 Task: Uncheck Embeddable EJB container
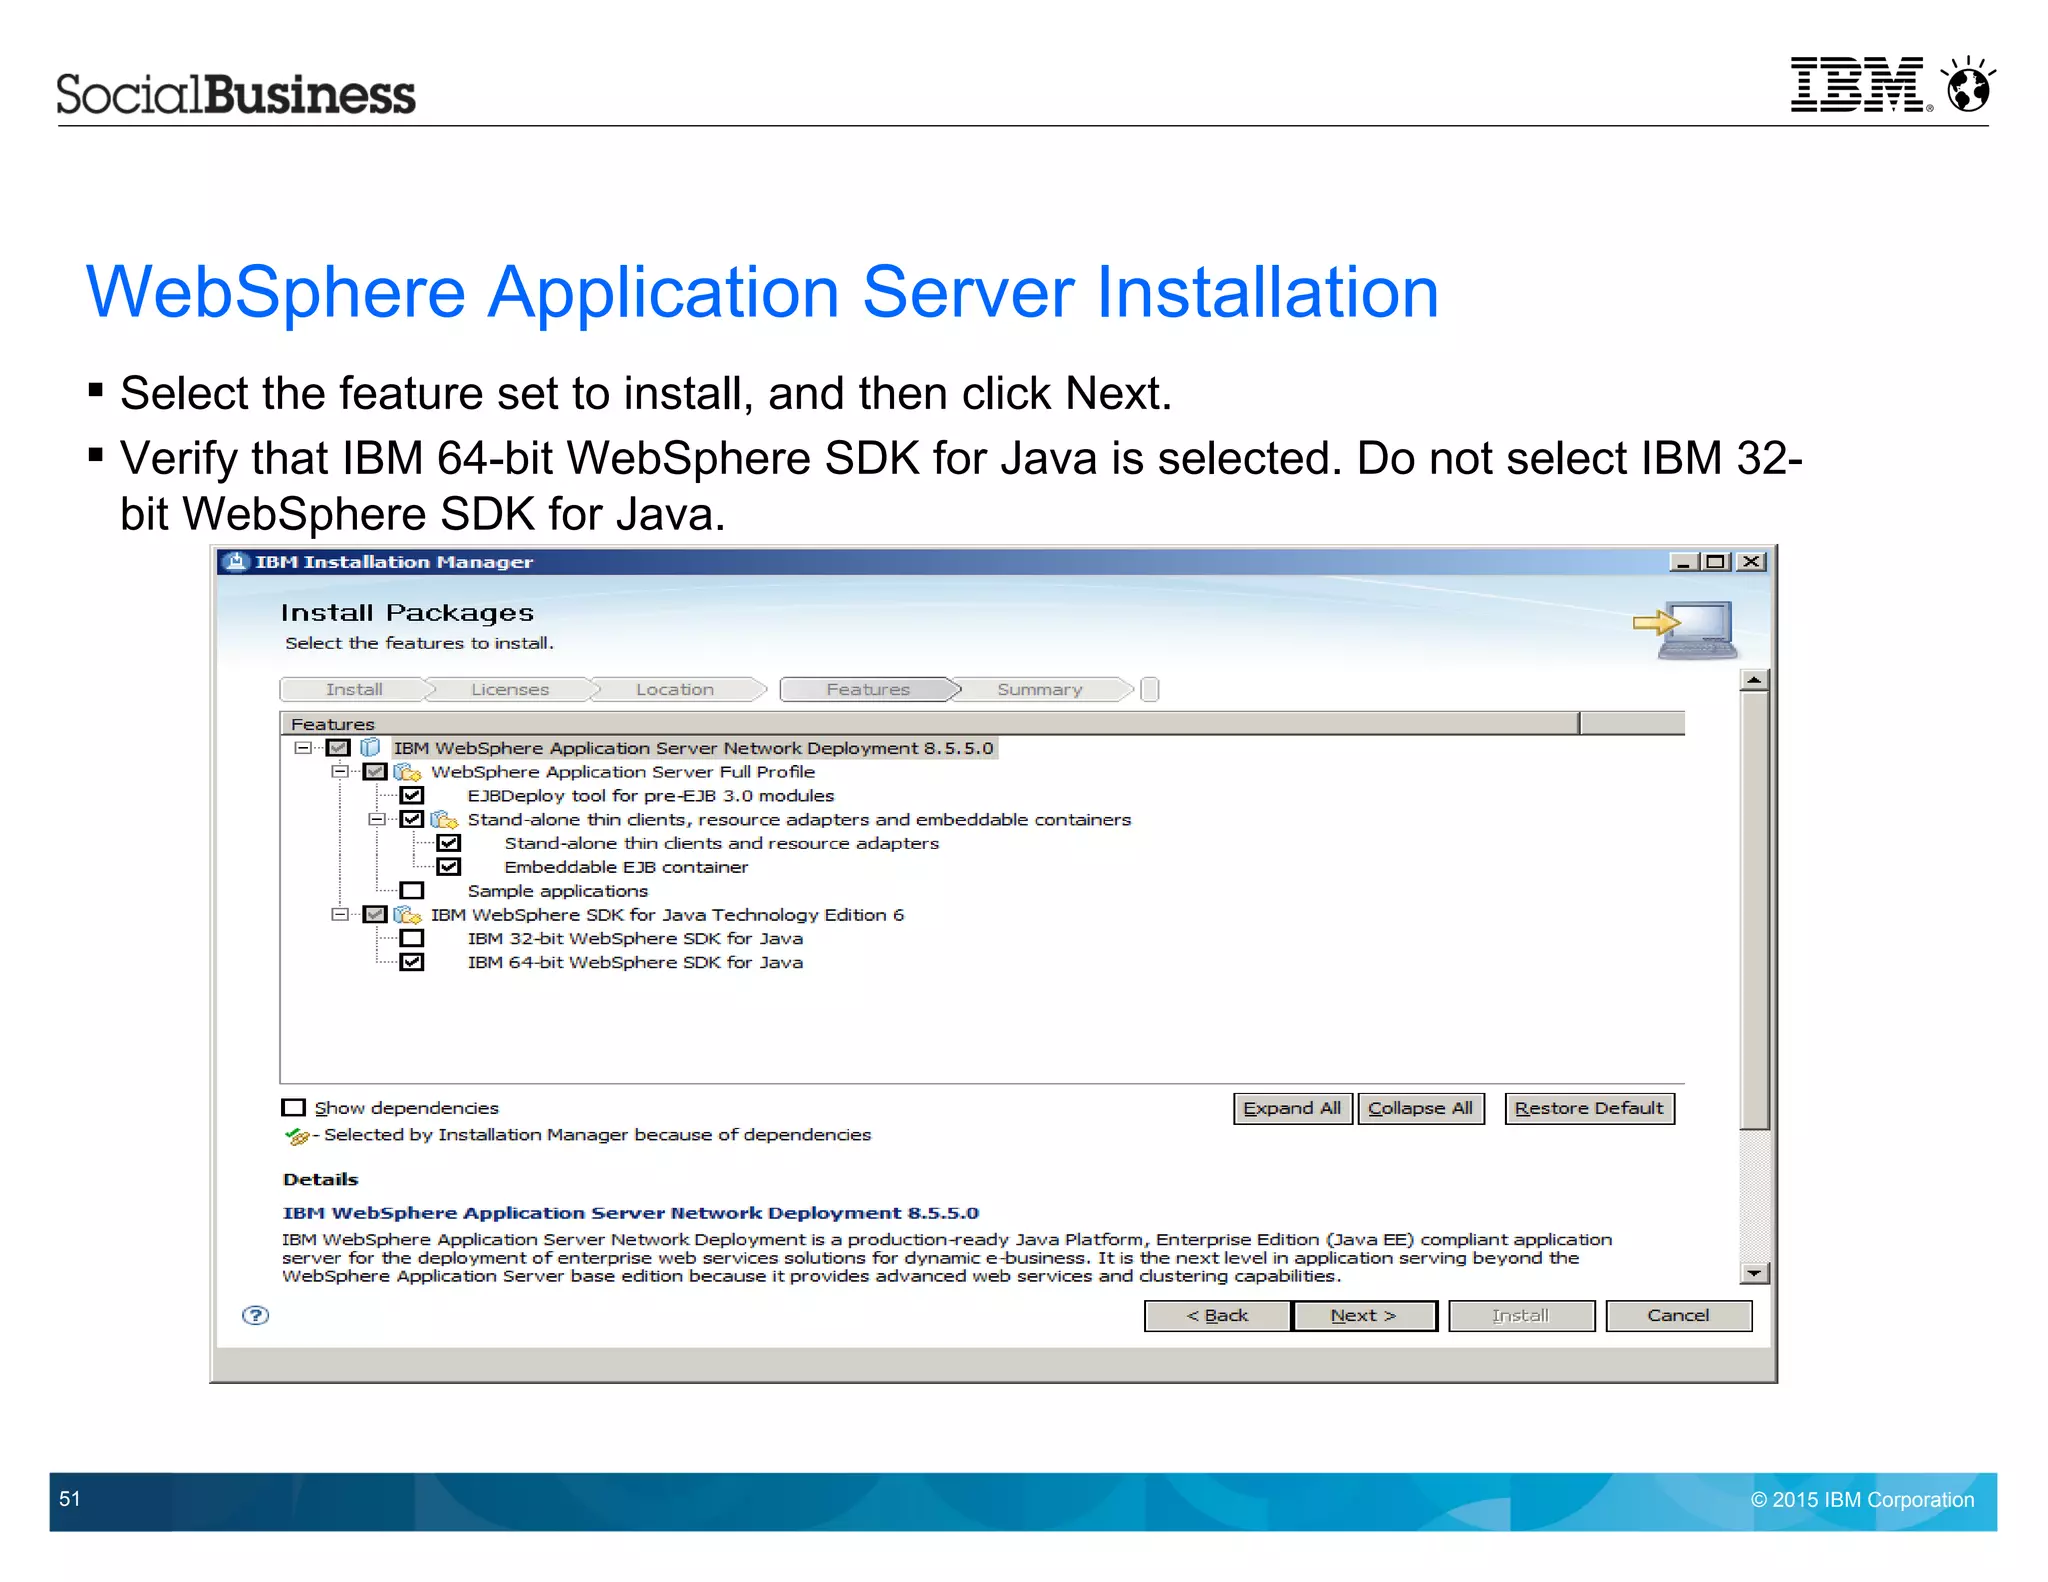[x=449, y=867]
